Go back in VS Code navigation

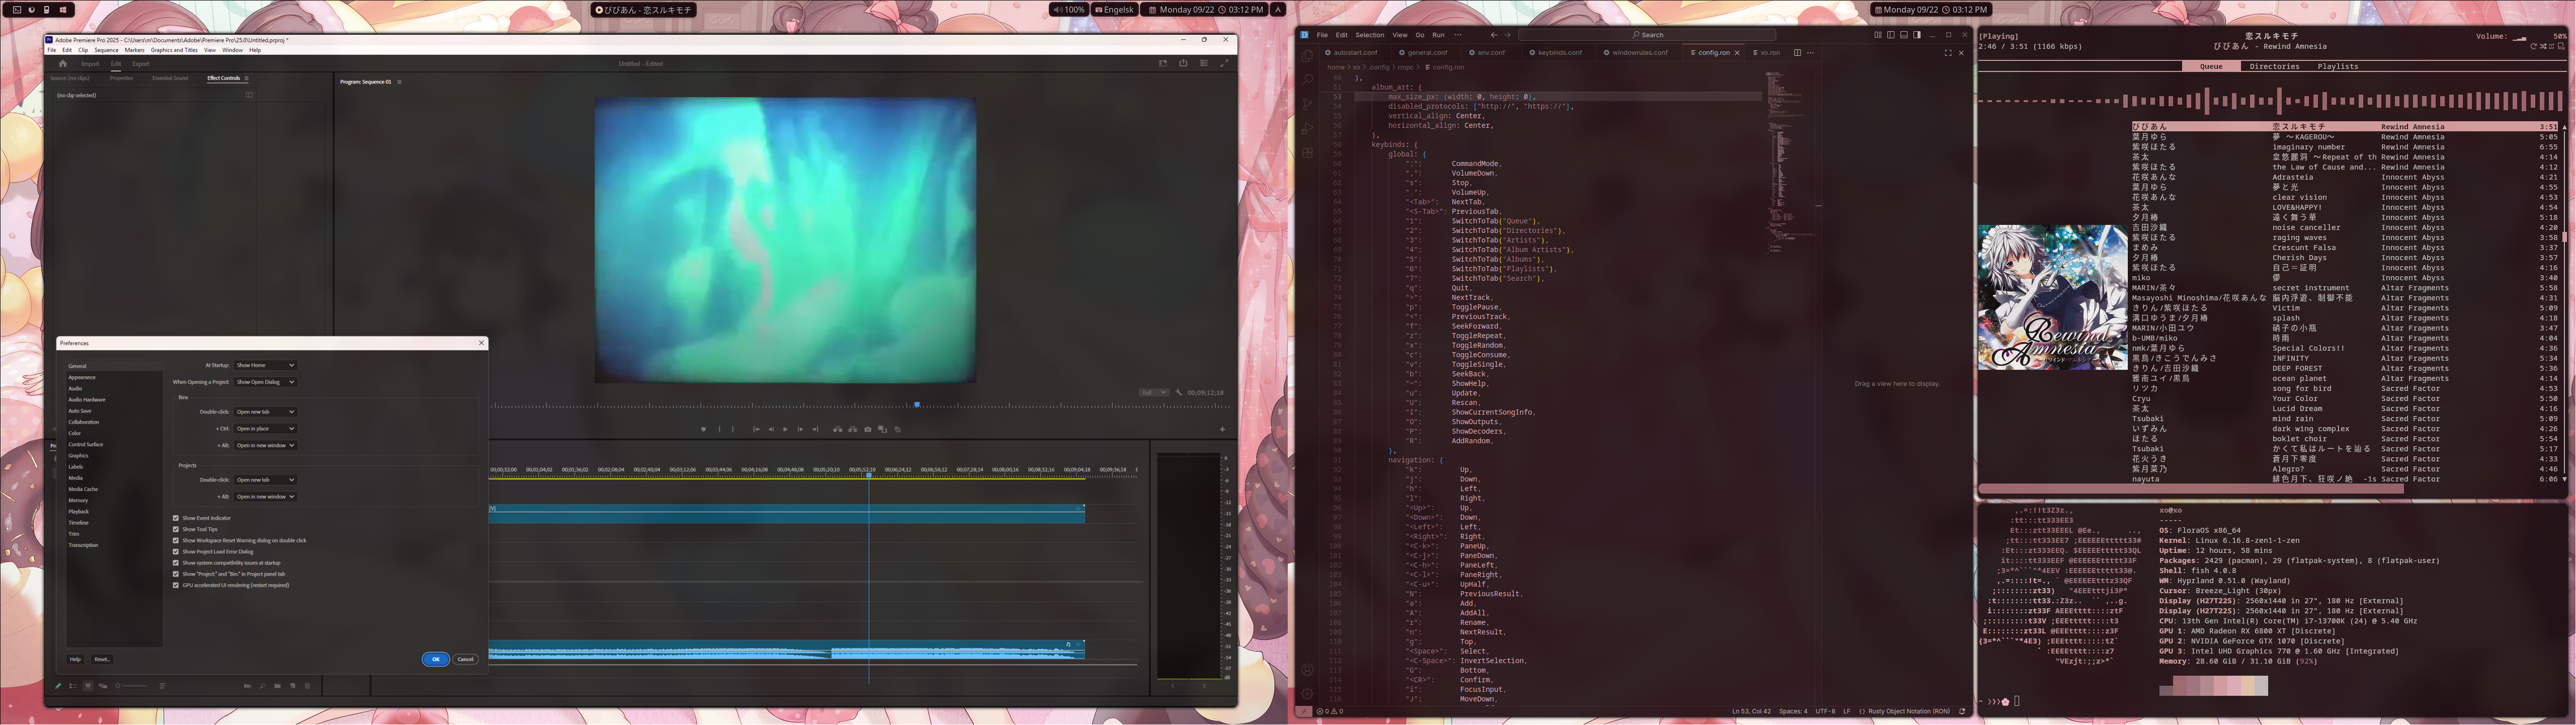pos(1494,35)
